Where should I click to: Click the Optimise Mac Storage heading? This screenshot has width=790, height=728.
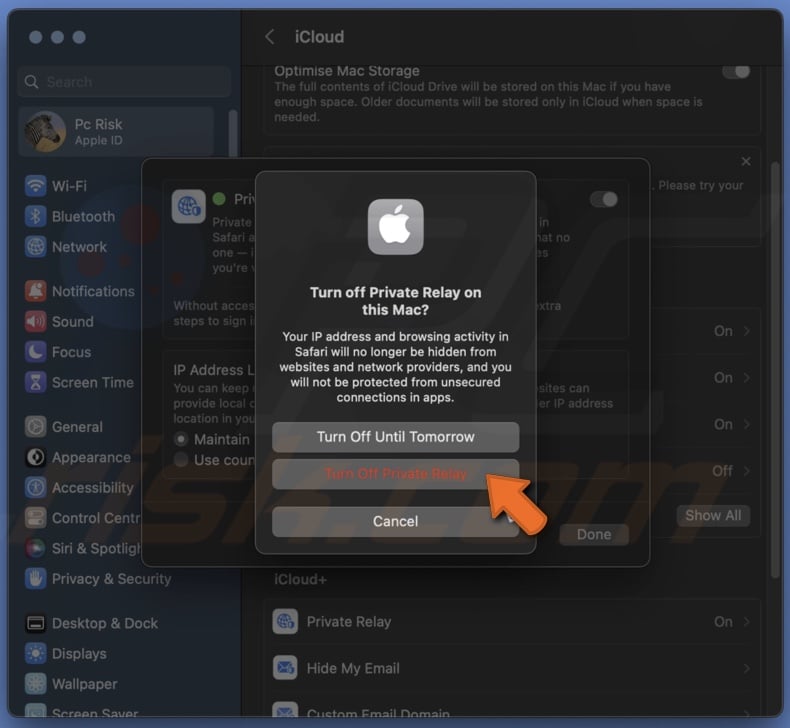point(347,71)
